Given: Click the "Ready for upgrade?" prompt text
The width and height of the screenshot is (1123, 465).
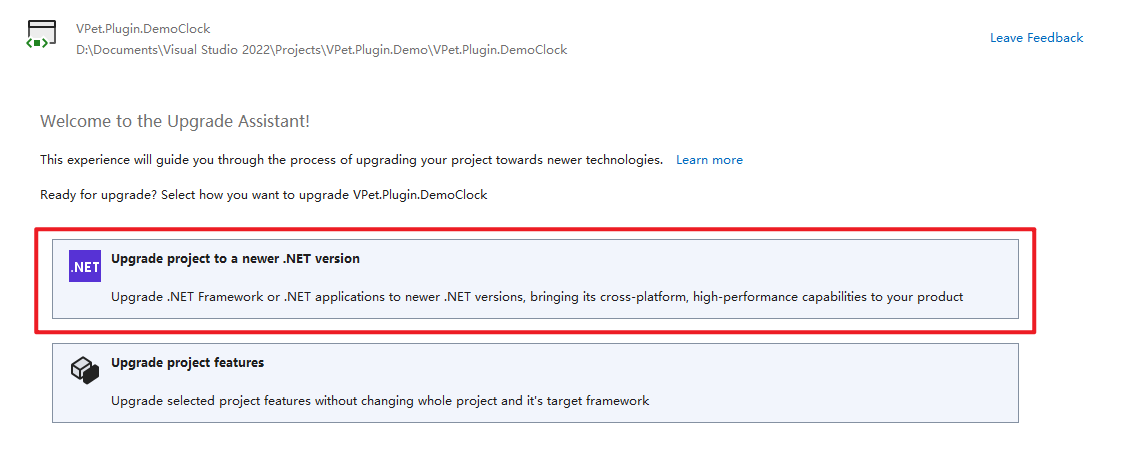Looking at the screenshot, I should pyautogui.click(x=264, y=195).
